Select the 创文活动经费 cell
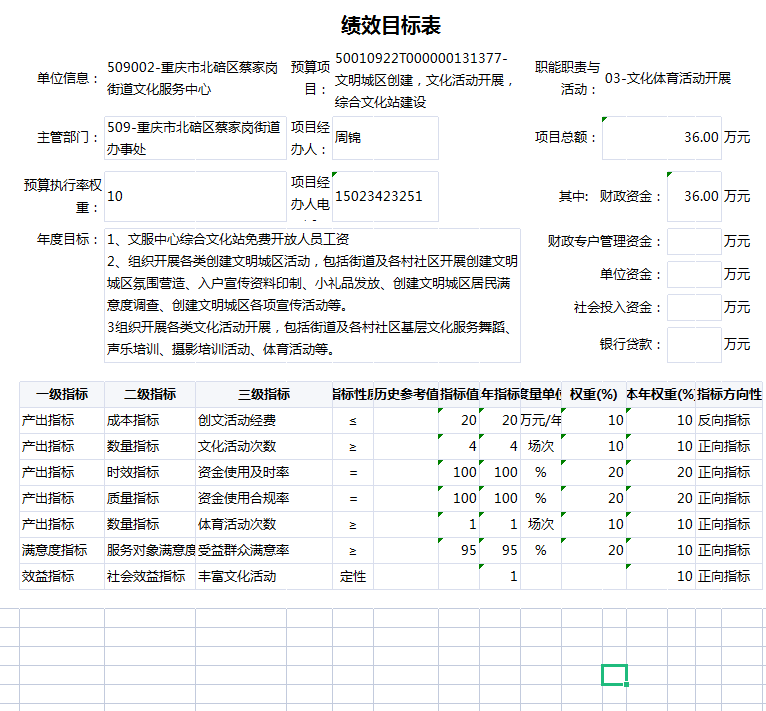Image resolution: width=766 pixels, height=711 pixels. pos(264,420)
